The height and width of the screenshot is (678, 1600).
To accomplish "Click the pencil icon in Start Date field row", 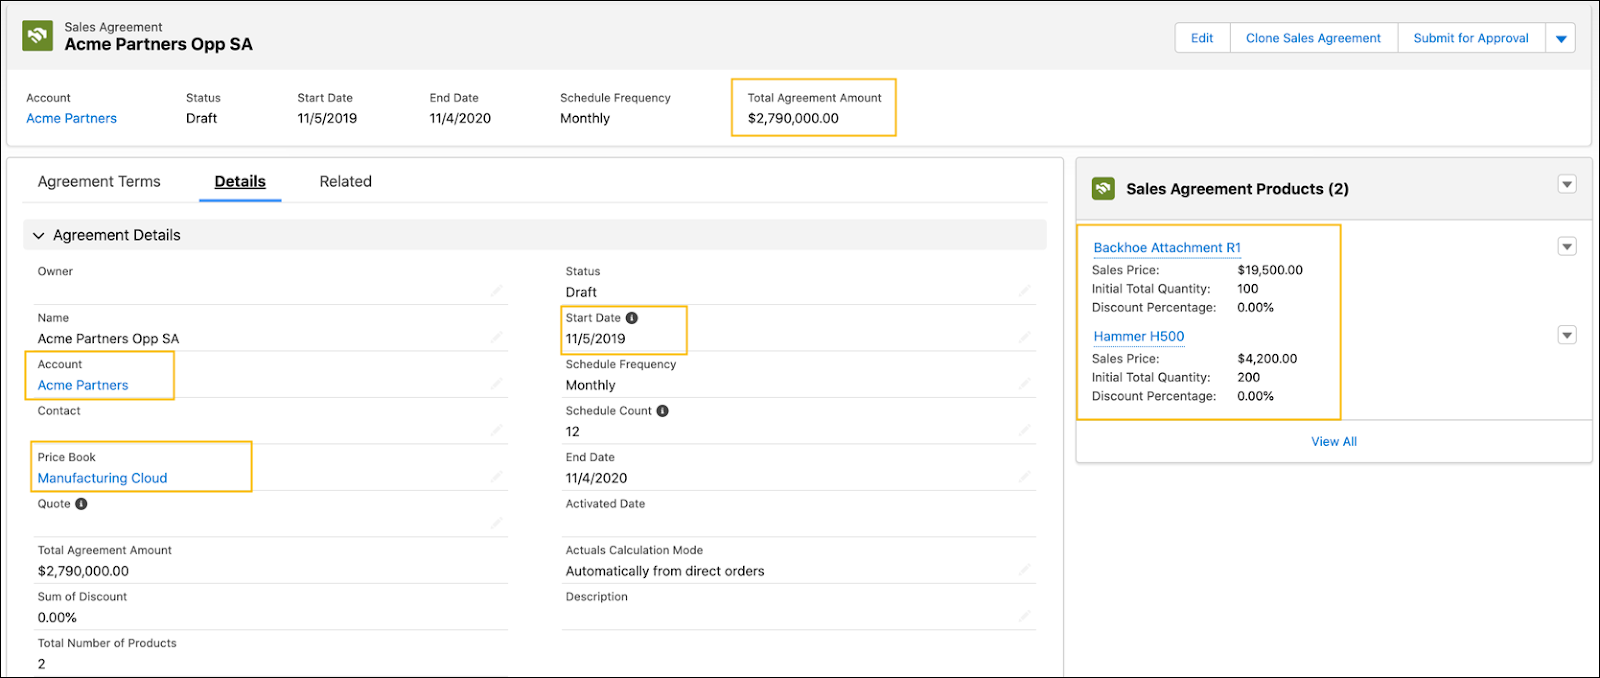I will [x=1025, y=337].
